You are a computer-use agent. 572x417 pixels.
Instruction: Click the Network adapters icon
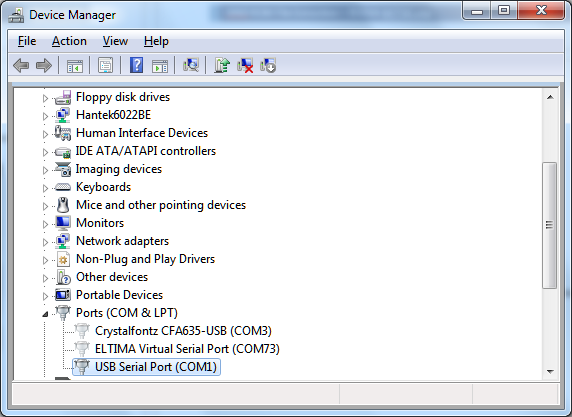click(x=63, y=241)
